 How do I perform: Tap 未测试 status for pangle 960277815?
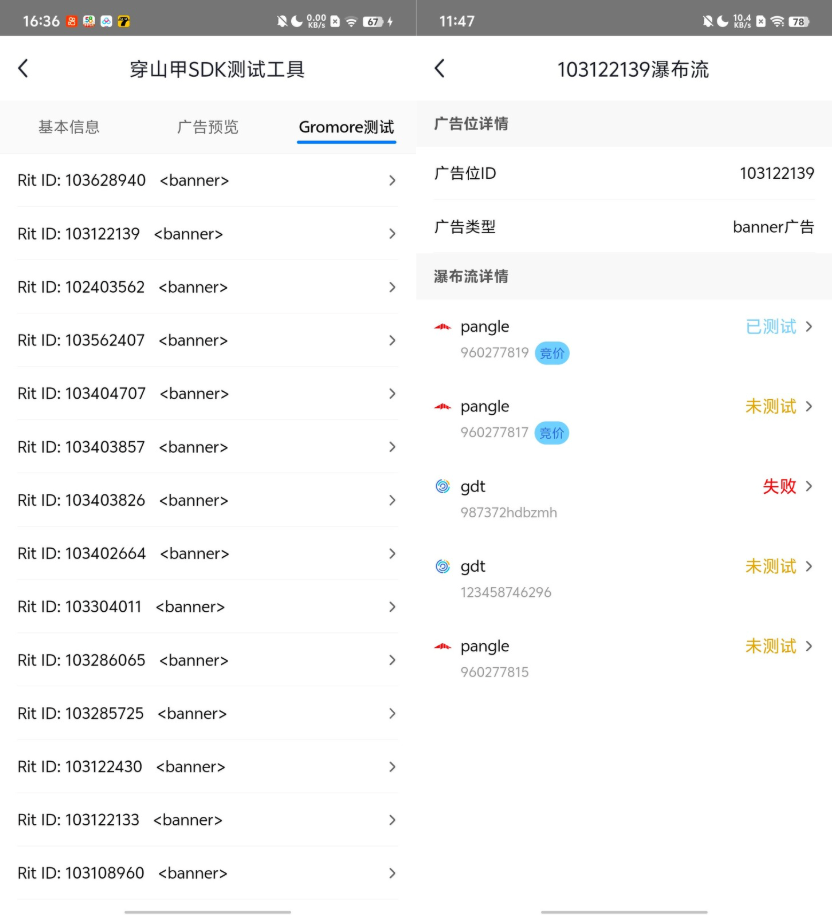coord(770,647)
